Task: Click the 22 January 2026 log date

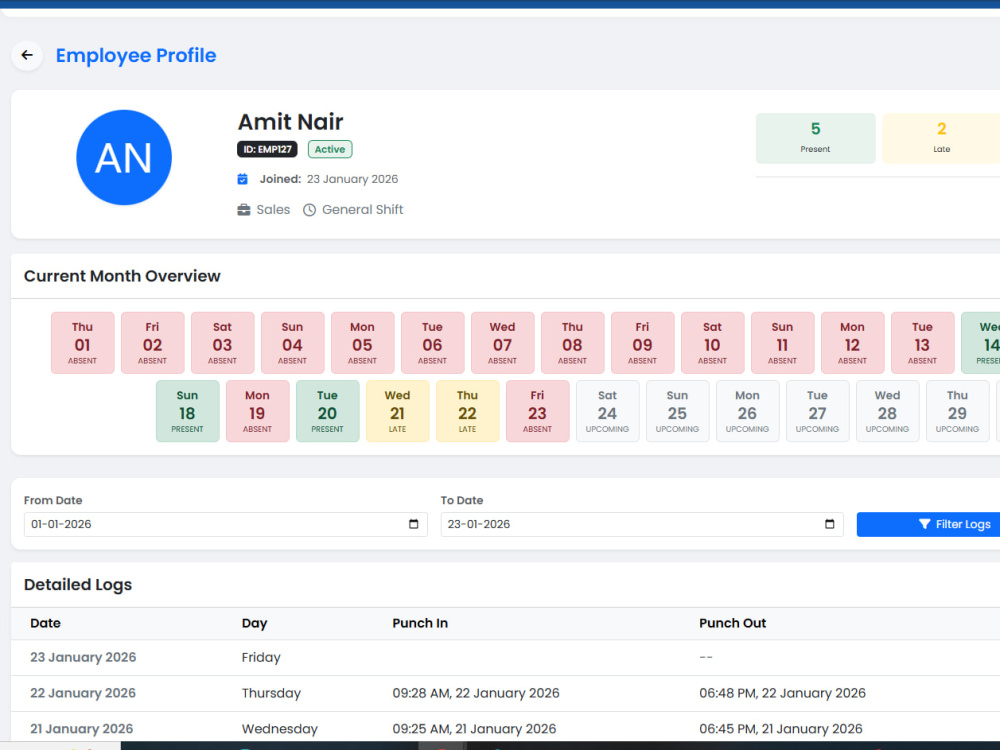Action: point(83,693)
